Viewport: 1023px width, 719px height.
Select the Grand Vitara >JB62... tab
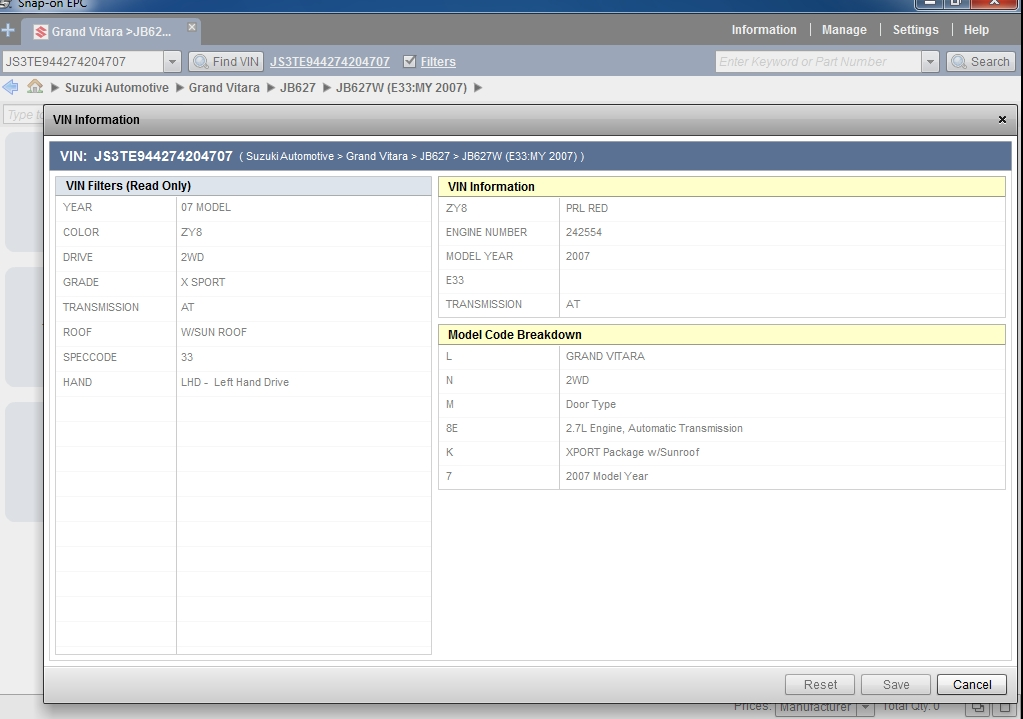pos(111,31)
